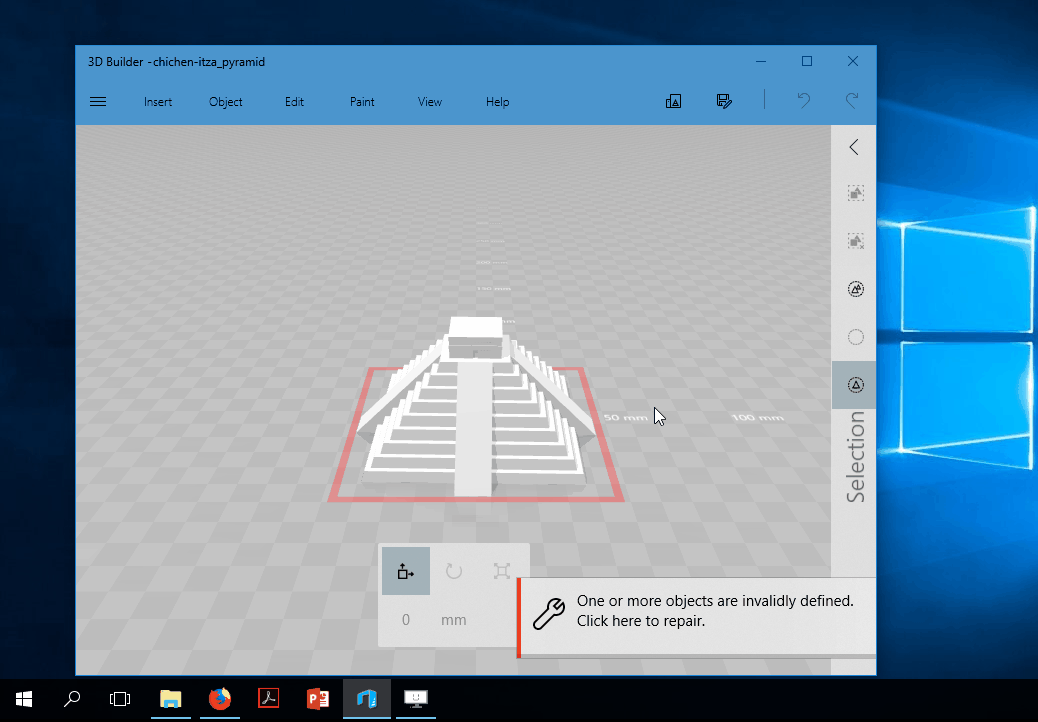This screenshot has height=722, width=1038.
Task: Click the 3D Builder window title text
Action: pyautogui.click(x=176, y=62)
